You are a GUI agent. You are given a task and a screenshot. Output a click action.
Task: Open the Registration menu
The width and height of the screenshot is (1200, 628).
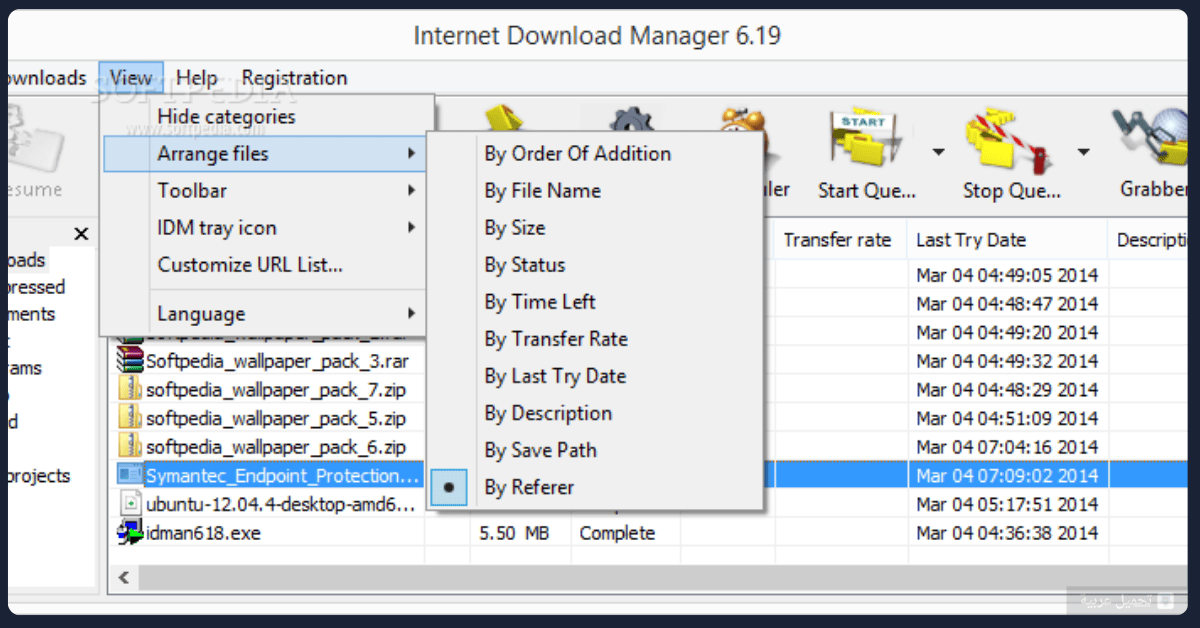tap(294, 78)
